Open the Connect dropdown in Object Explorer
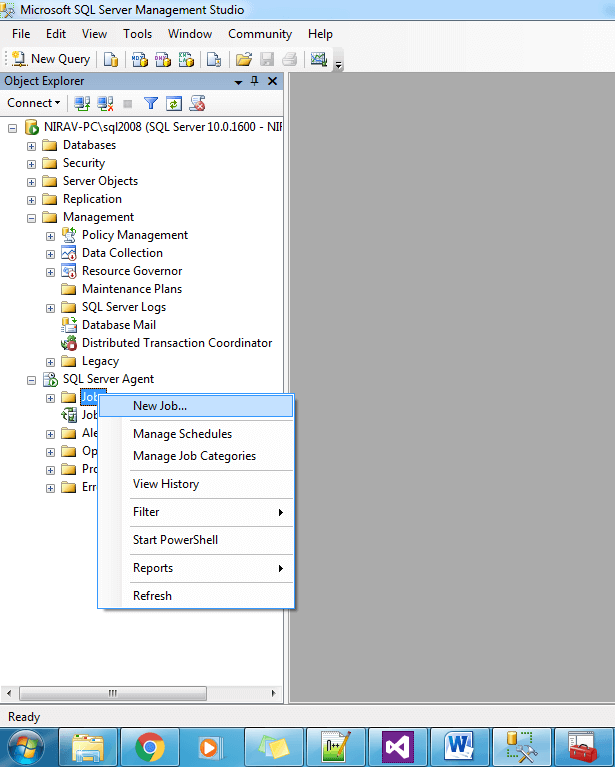The width and height of the screenshot is (615, 768). pos(33,103)
